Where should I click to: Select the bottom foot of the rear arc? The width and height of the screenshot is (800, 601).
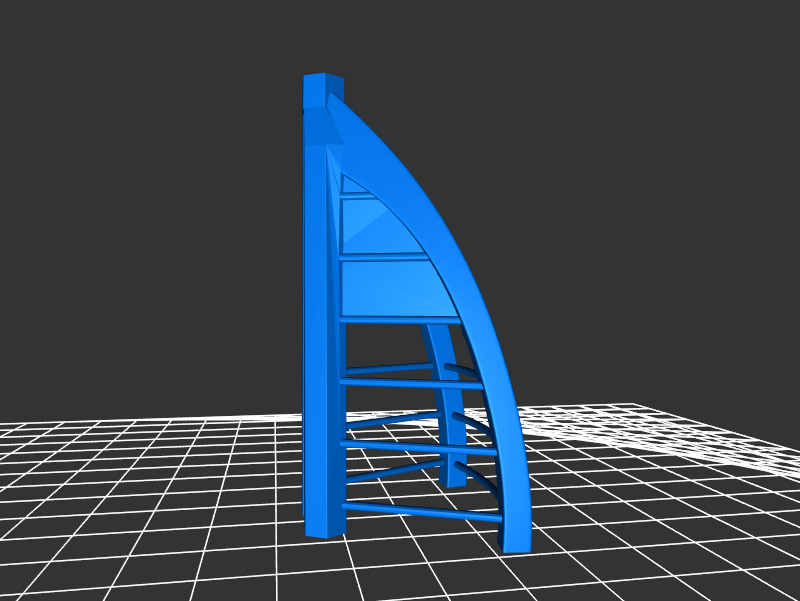pos(456,478)
